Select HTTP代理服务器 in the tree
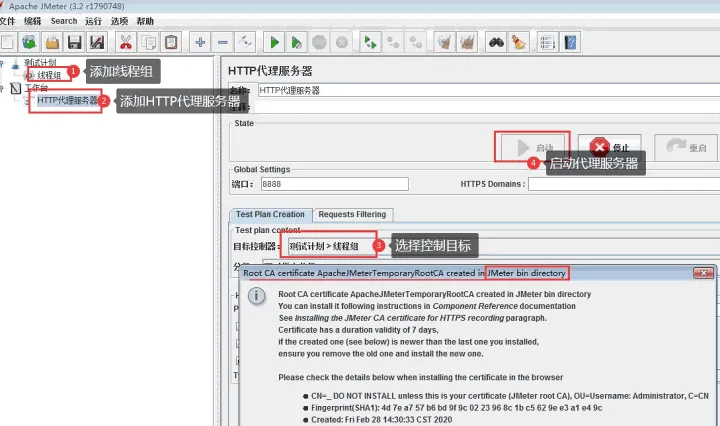Screen dimensions: 720x426 (x=68, y=100)
